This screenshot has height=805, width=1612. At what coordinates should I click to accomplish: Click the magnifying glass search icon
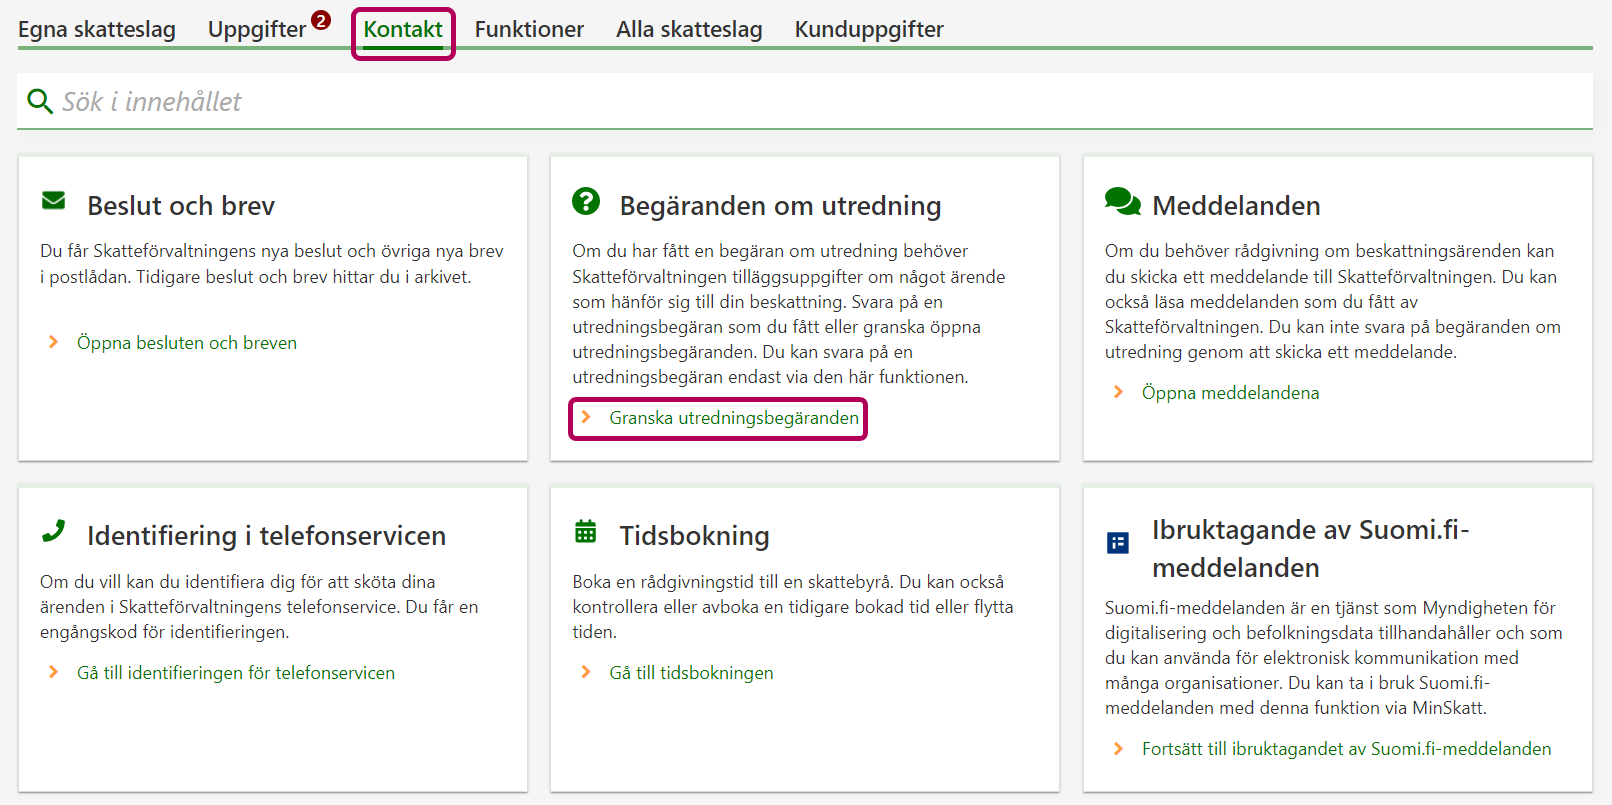[x=40, y=101]
